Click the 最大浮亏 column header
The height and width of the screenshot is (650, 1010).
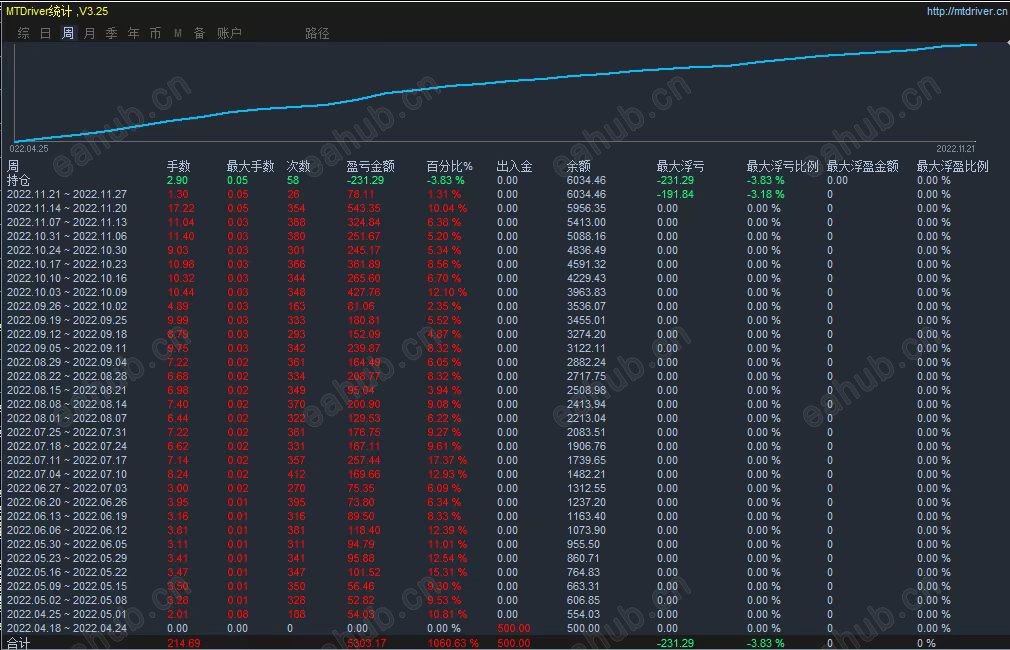(x=680, y=166)
